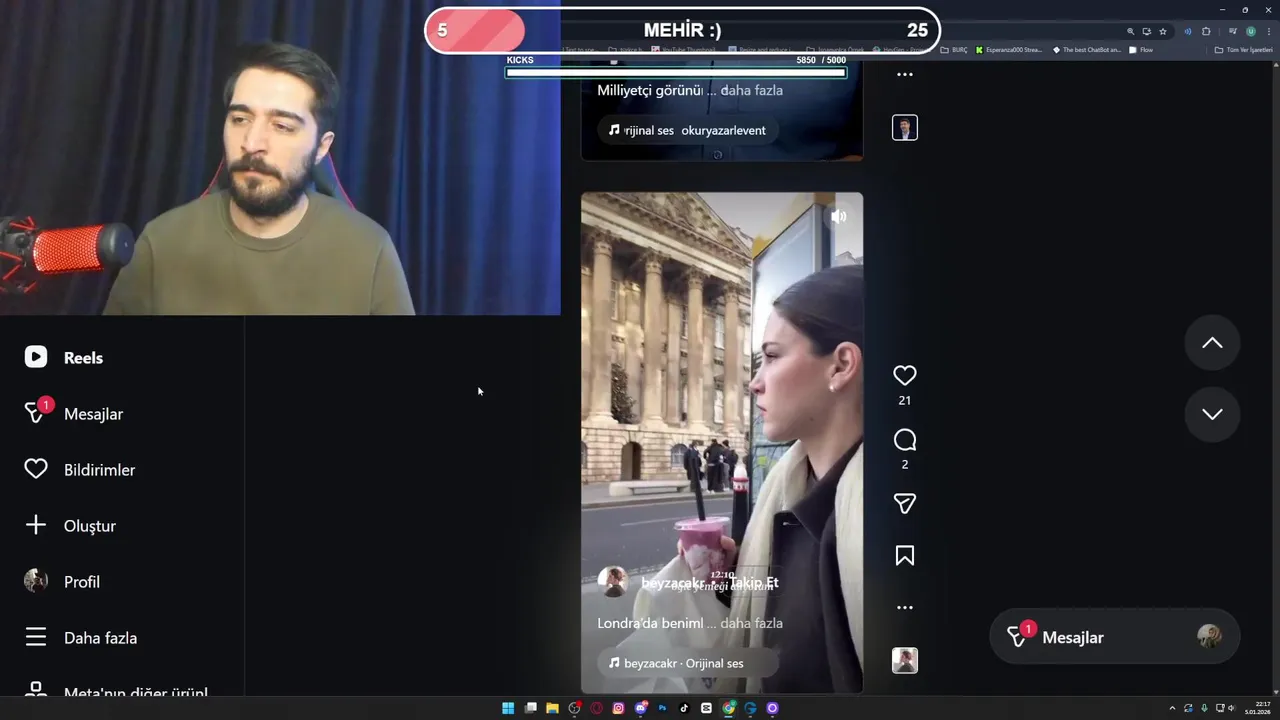Go to the previous reel with up chevron
This screenshot has height=720, width=1280.
[x=1212, y=343]
